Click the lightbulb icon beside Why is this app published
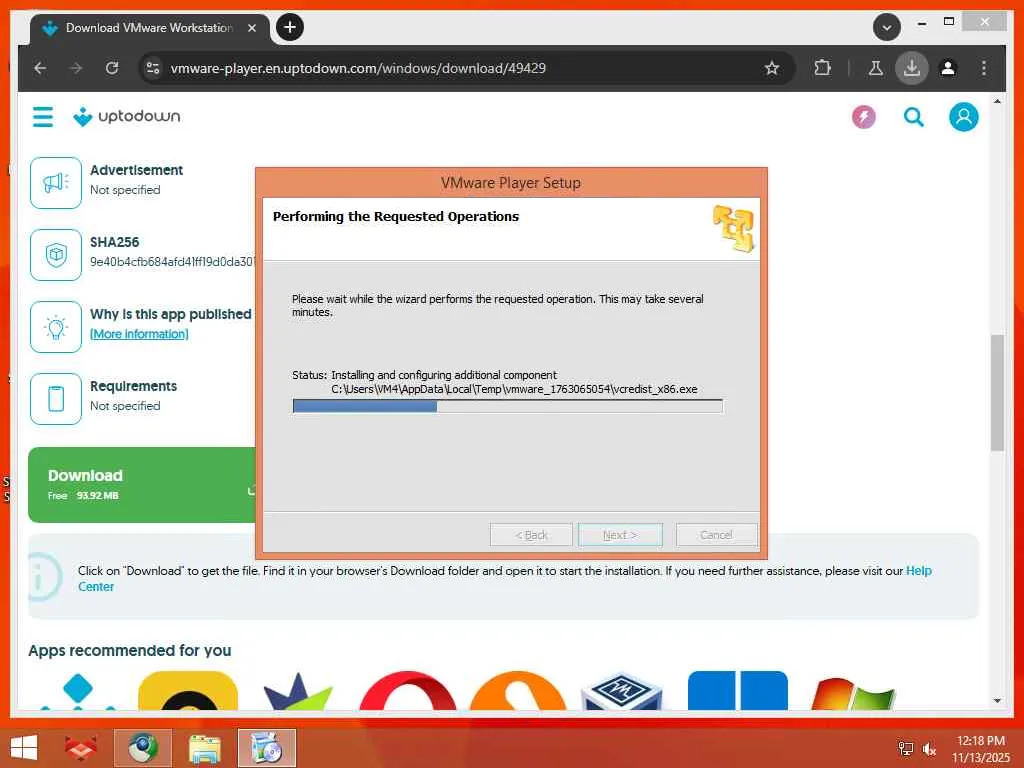Image resolution: width=1024 pixels, height=768 pixels. coord(56,327)
